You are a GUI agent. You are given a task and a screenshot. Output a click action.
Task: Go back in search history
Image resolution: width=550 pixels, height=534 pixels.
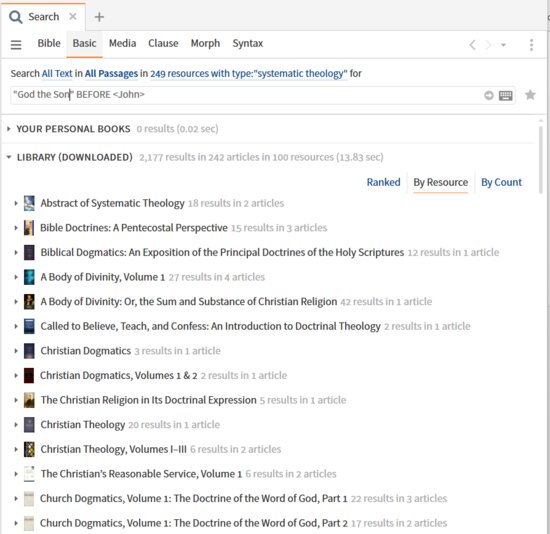[x=473, y=45]
